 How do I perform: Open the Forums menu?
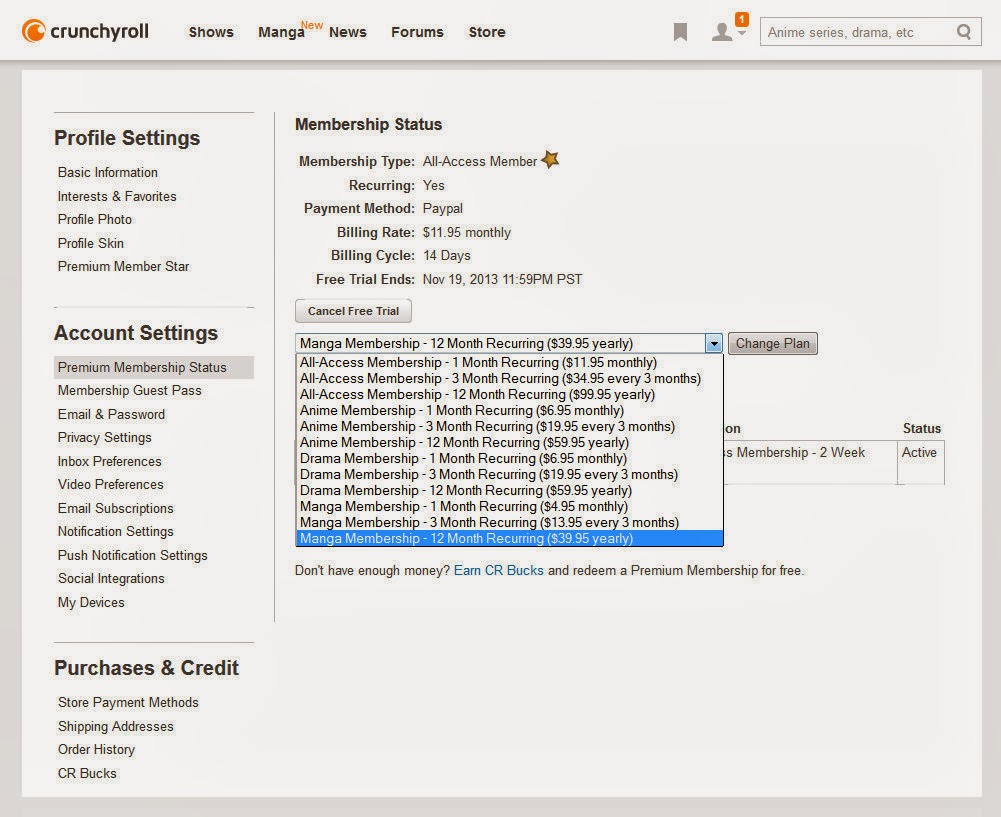(x=418, y=32)
